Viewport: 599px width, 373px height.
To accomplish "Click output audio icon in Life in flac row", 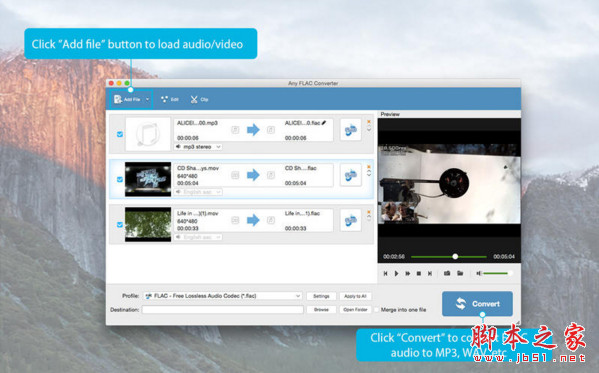I will 270,220.
